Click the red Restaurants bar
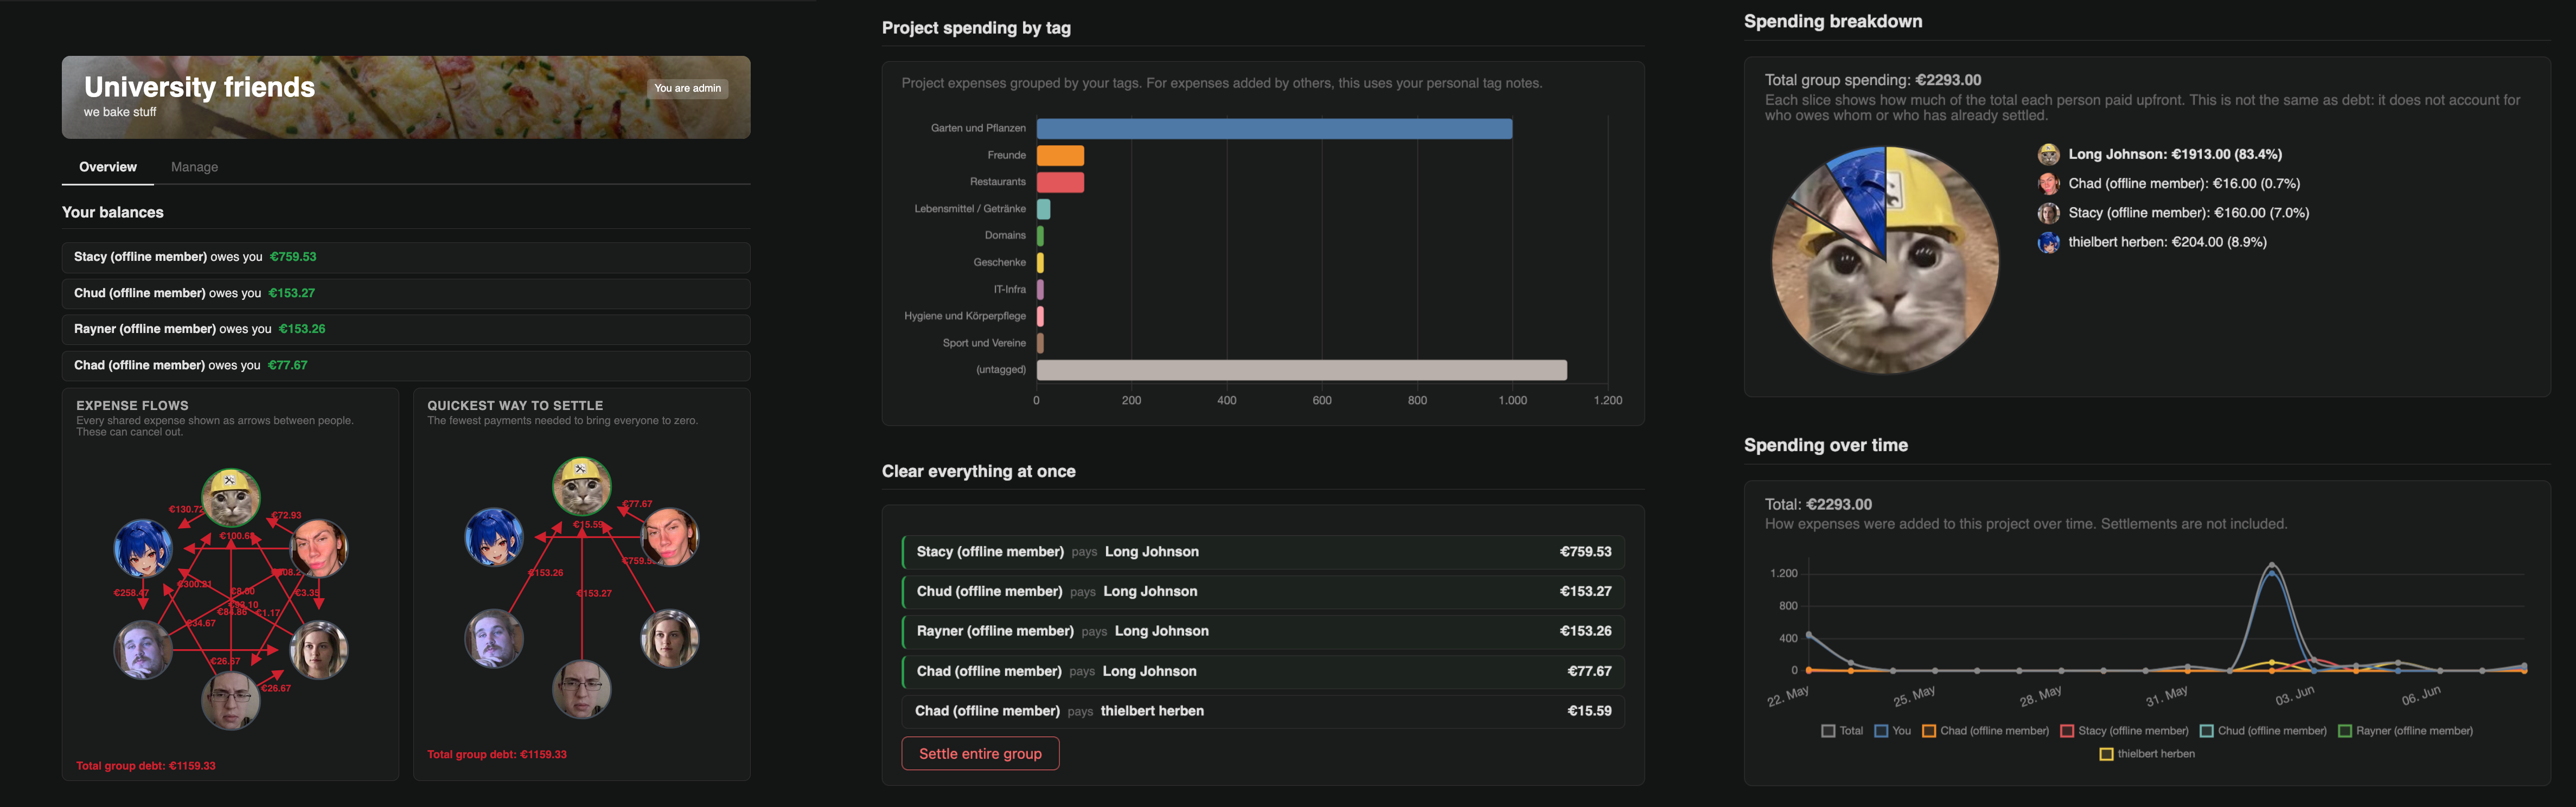The height and width of the screenshot is (807, 2576). tap(1060, 182)
